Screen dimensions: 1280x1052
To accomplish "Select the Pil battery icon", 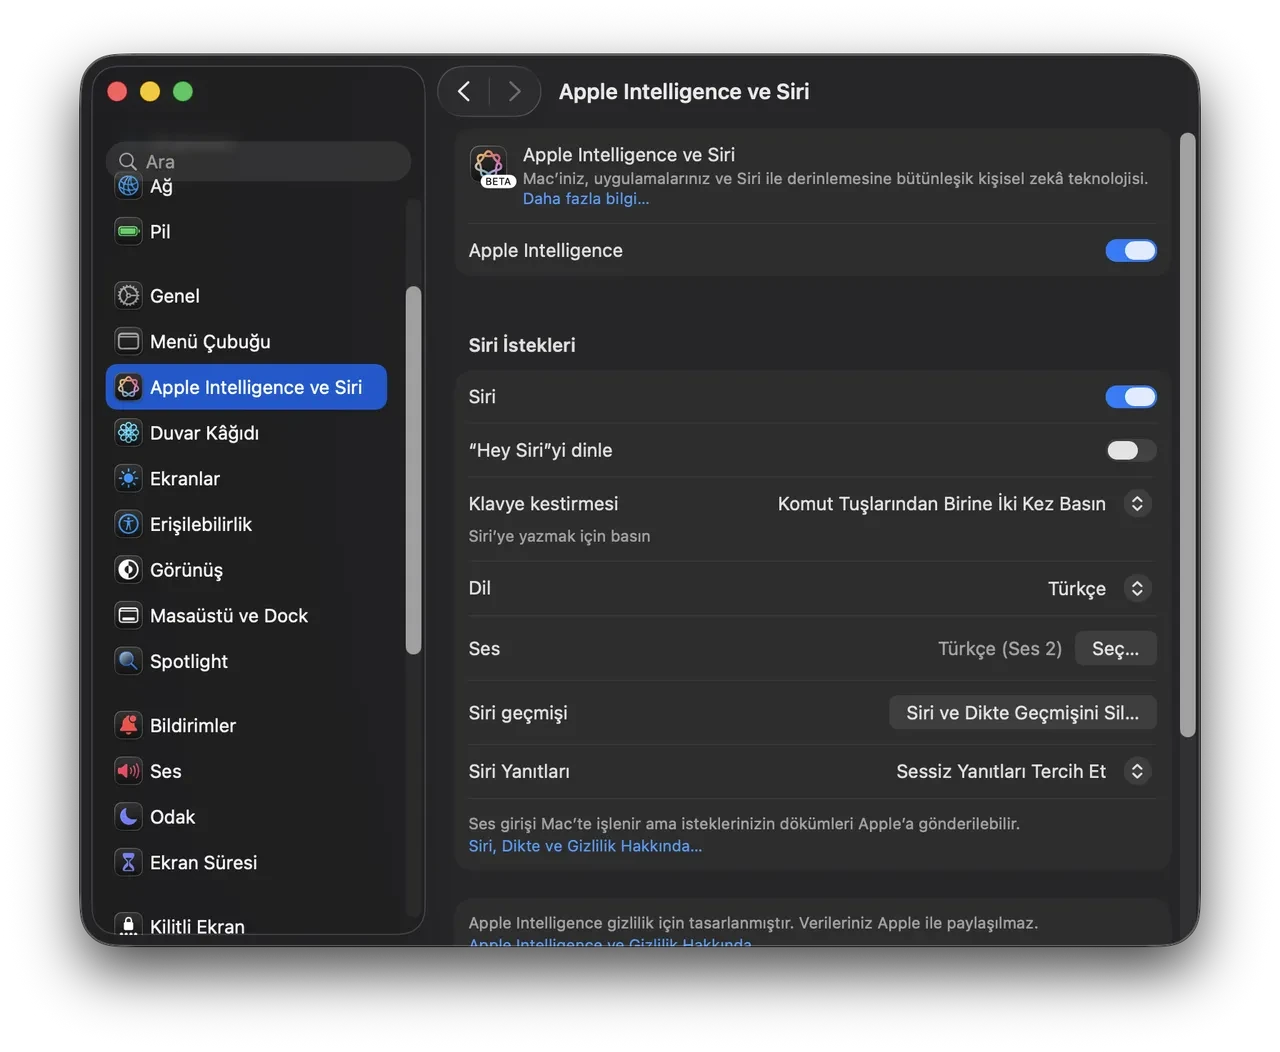I will (128, 231).
